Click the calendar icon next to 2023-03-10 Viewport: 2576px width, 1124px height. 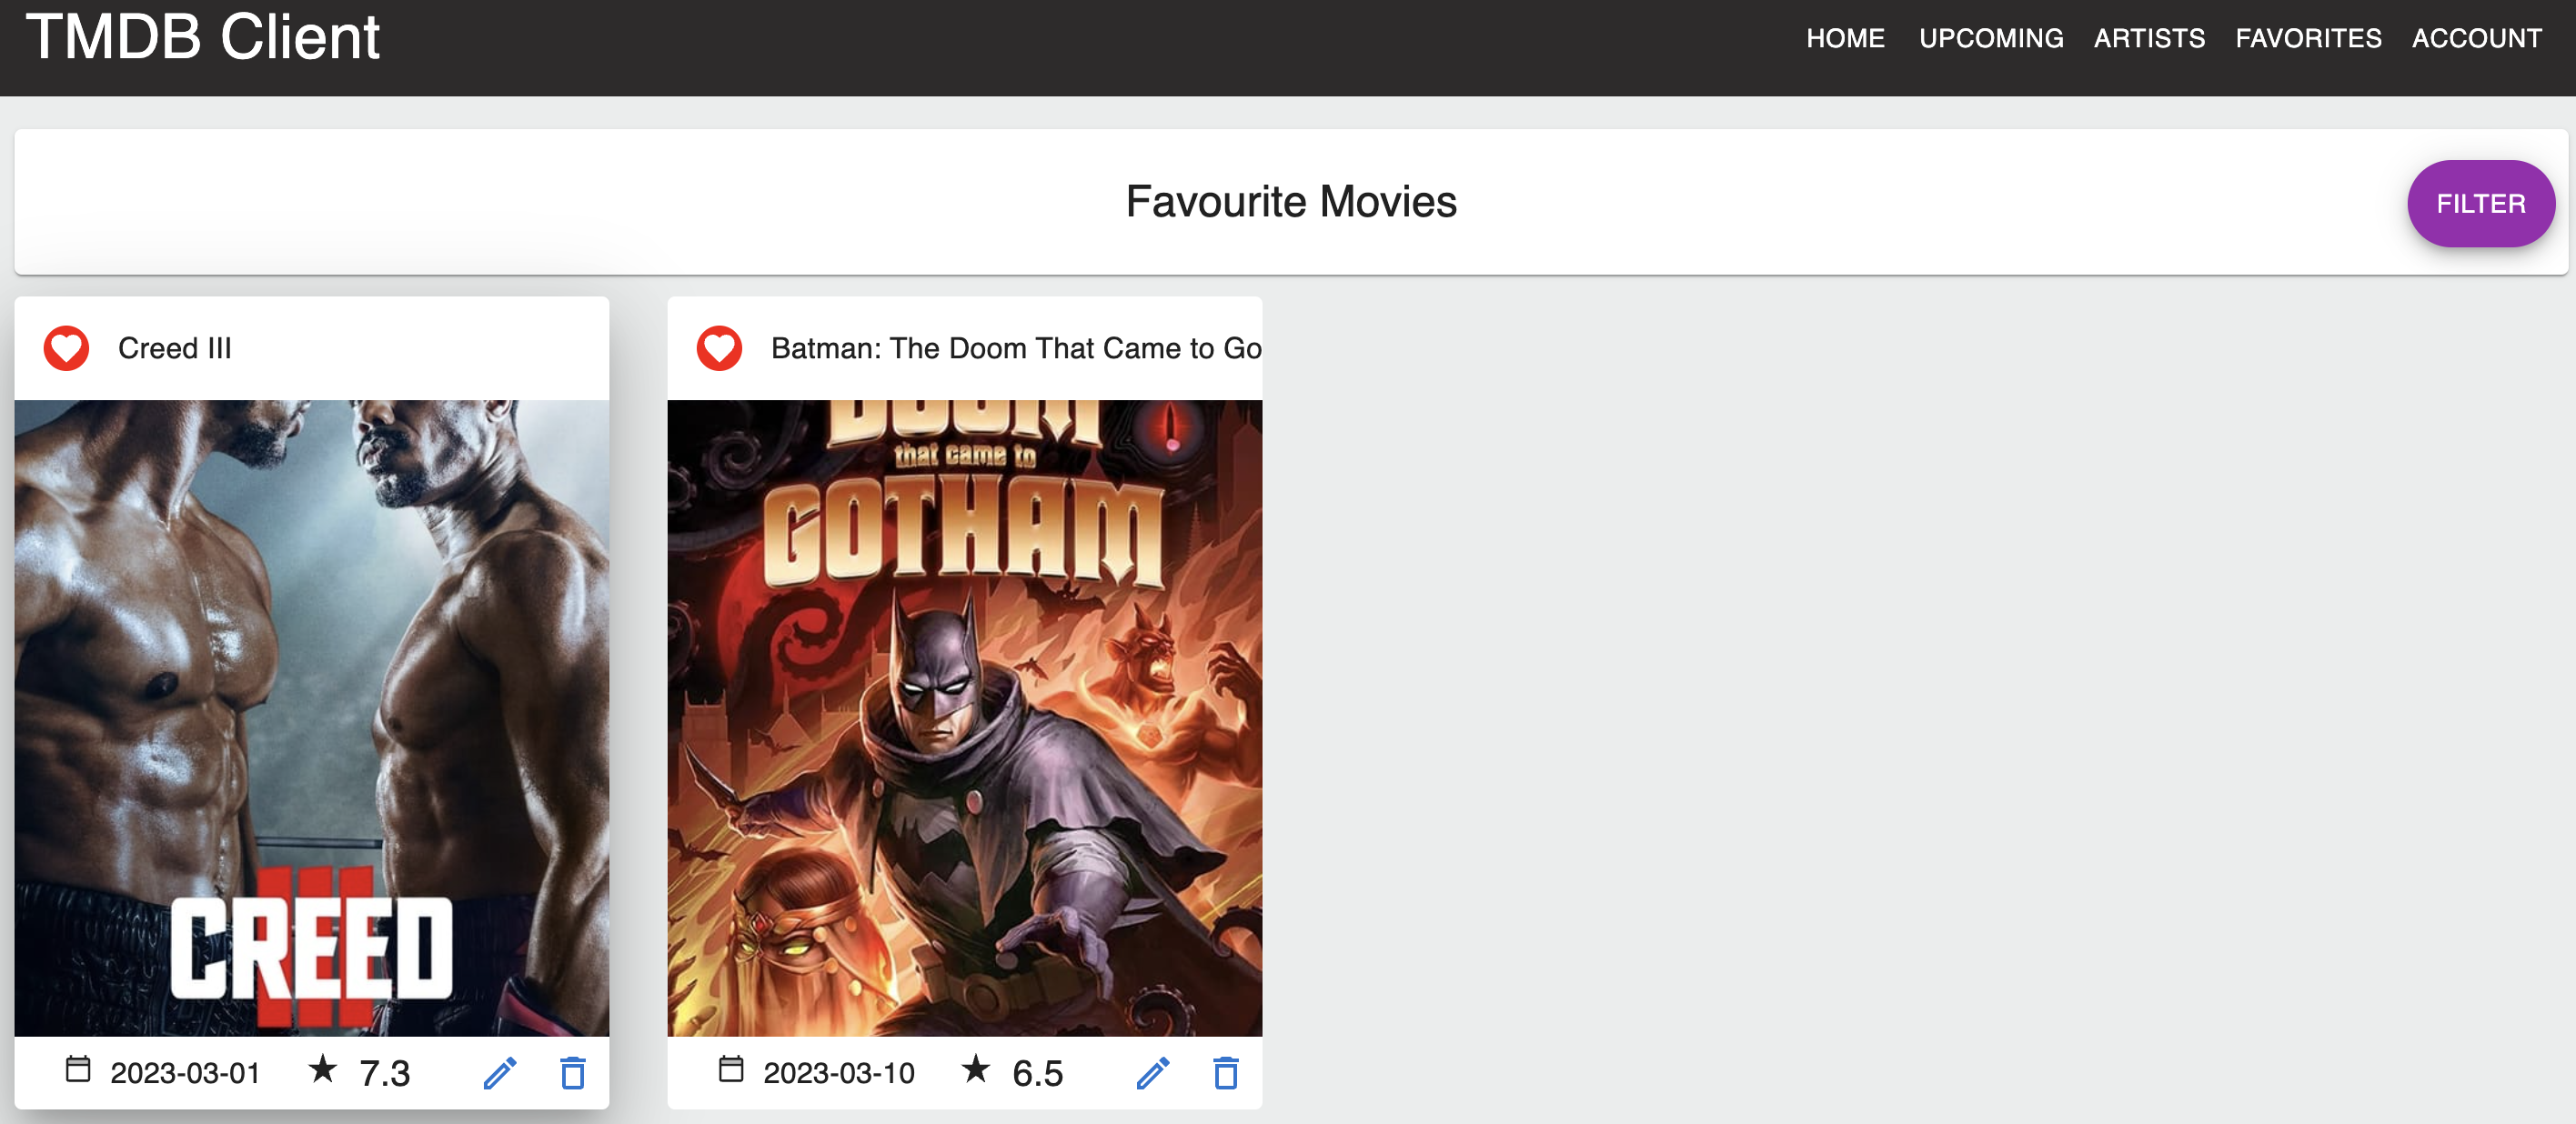[732, 1071]
